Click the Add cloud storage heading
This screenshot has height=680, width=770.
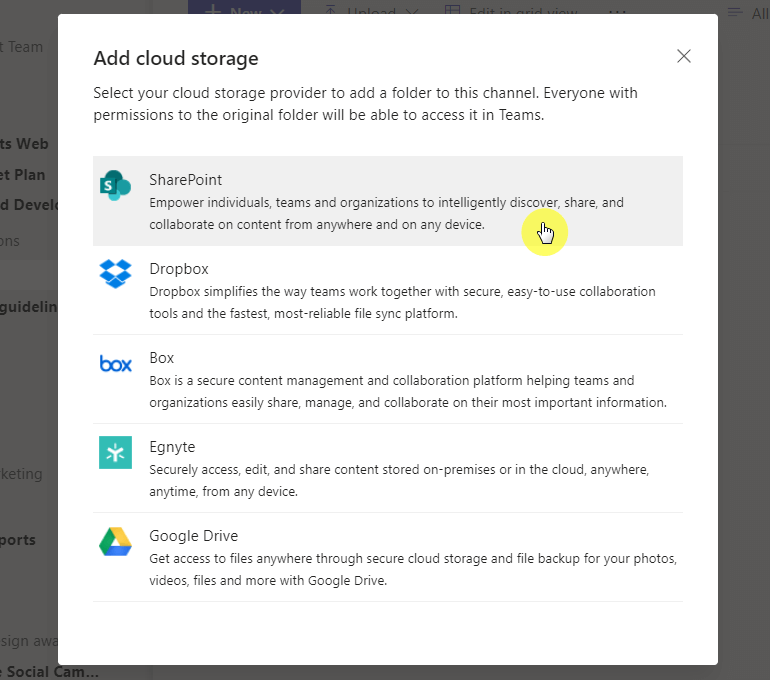[176, 58]
